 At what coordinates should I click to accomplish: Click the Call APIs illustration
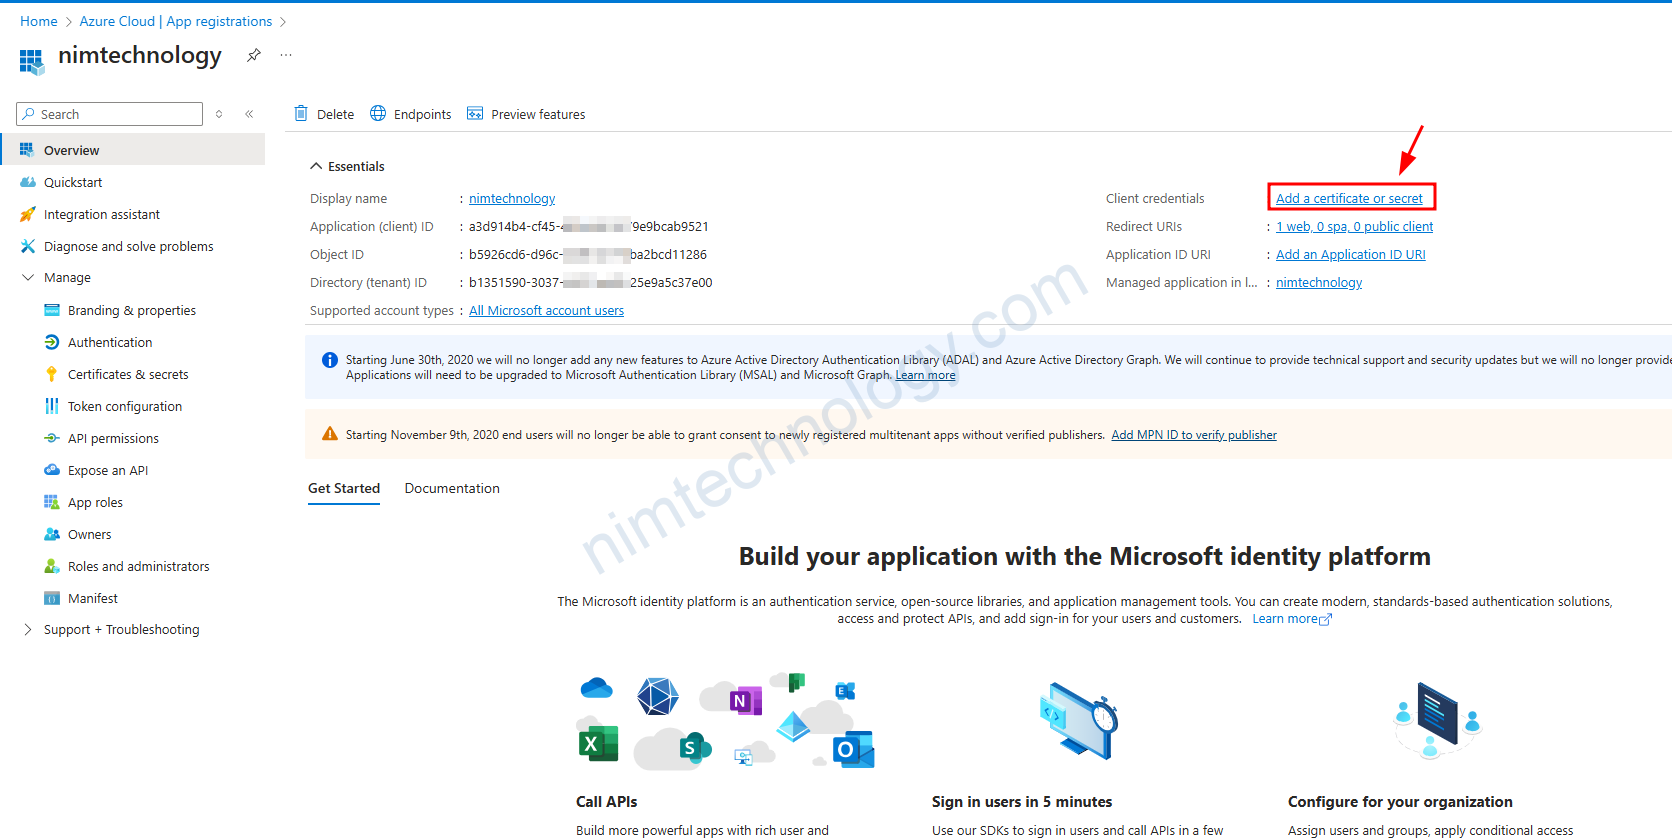[x=726, y=721]
